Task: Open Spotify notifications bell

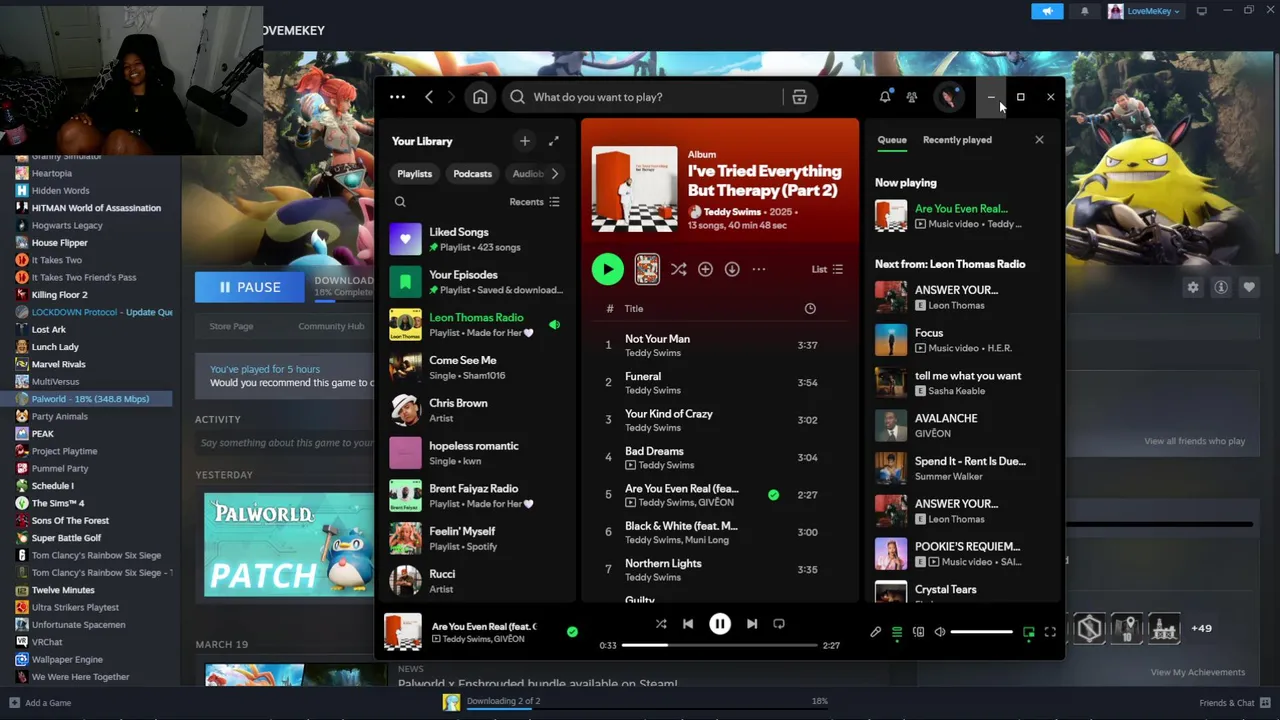Action: point(885,97)
